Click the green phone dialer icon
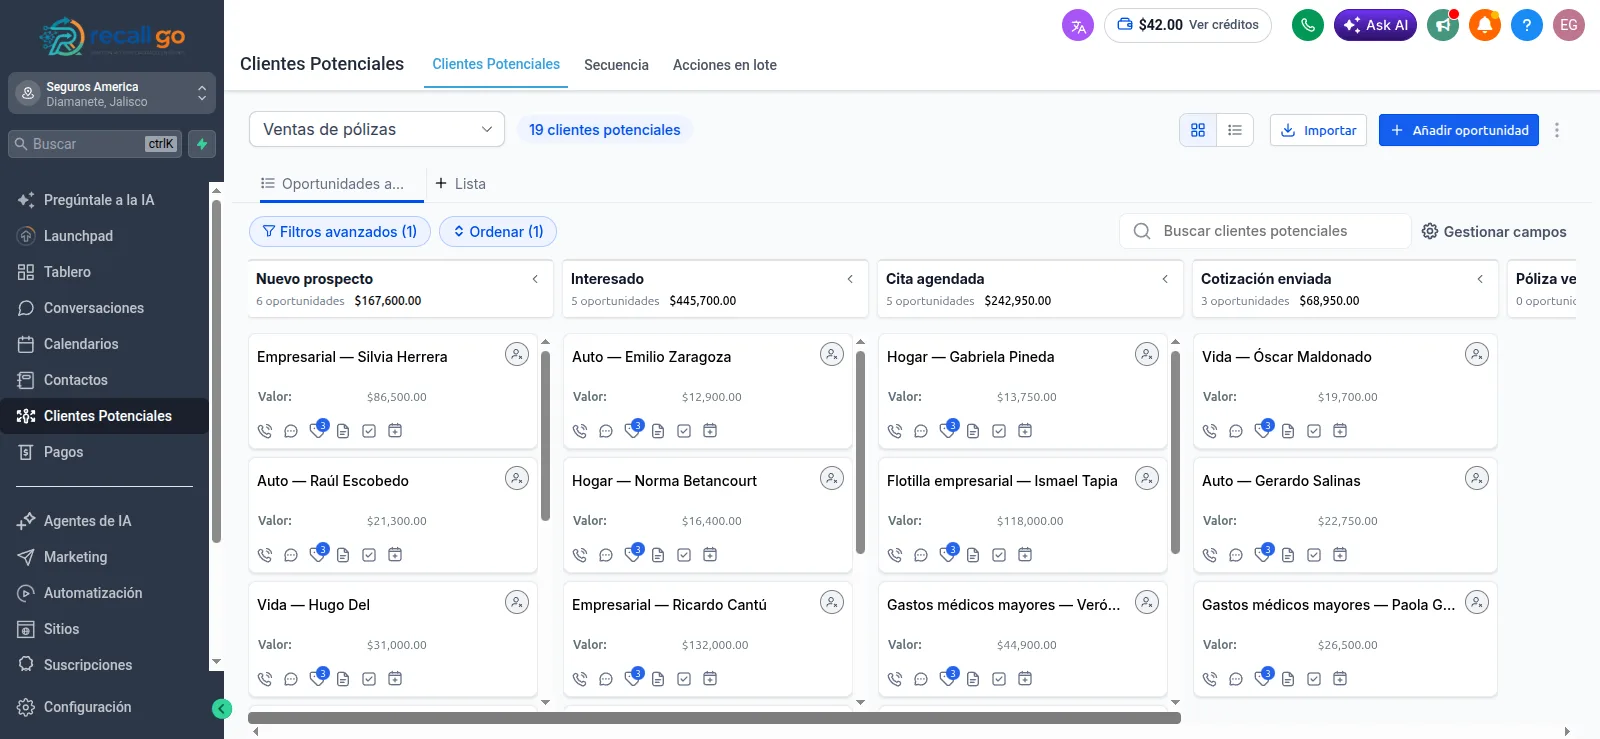This screenshot has height=739, width=1600. [1308, 25]
